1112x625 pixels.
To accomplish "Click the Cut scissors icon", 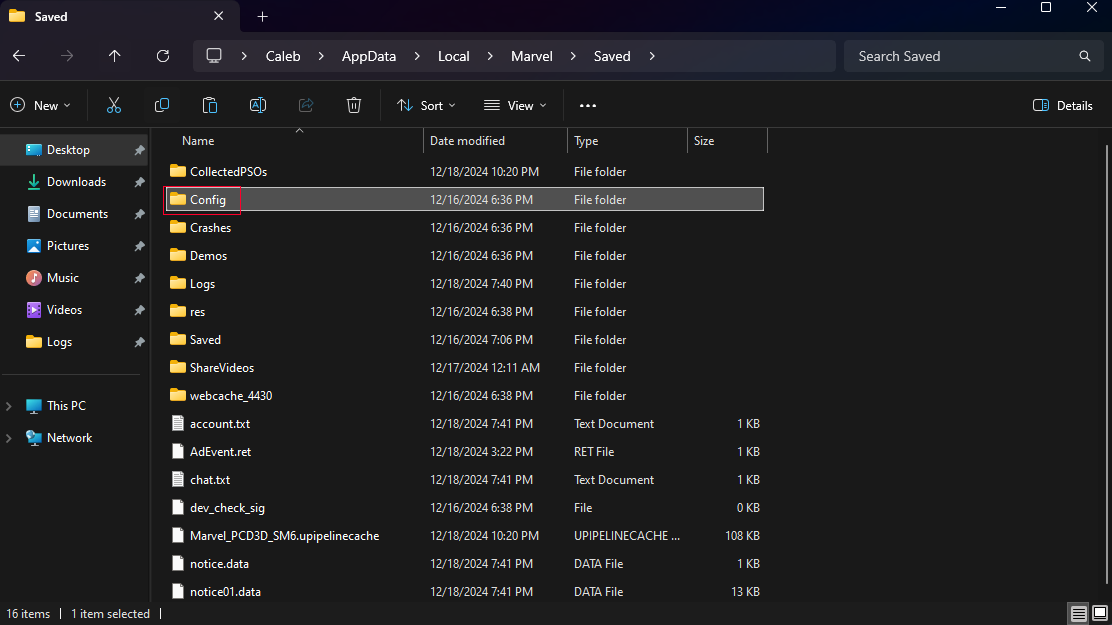I will [113, 105].
